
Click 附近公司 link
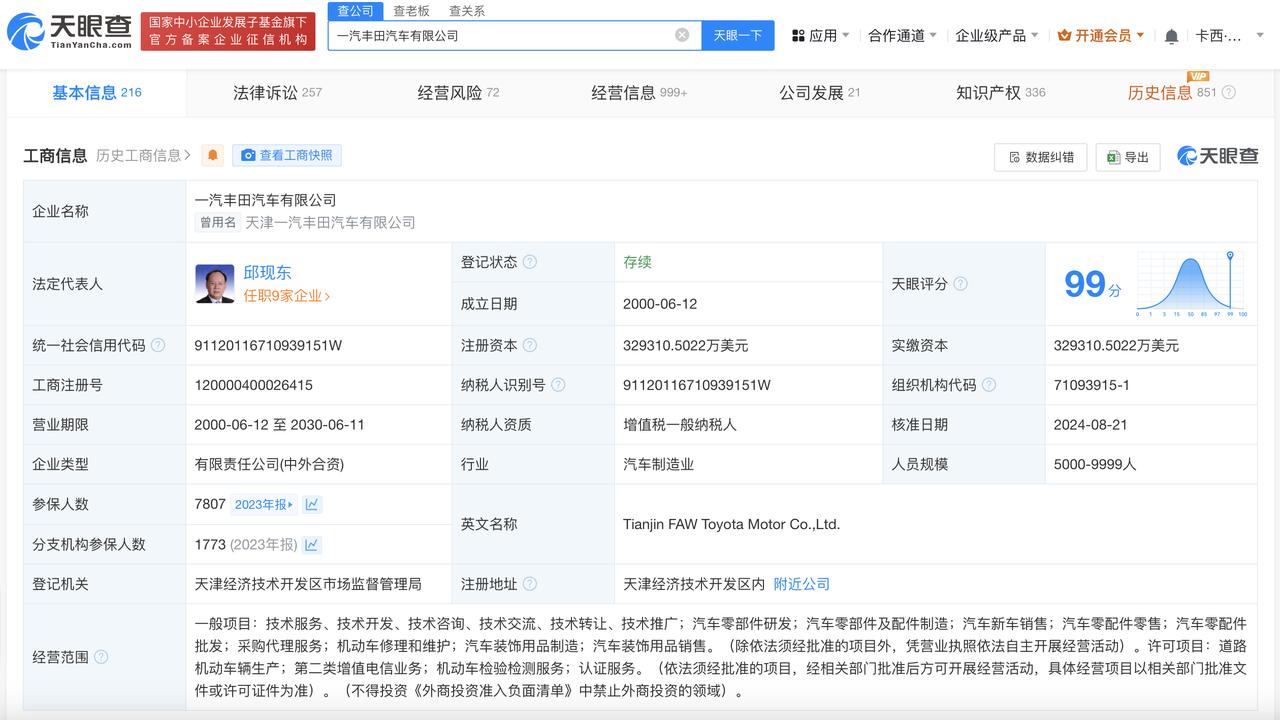[802, 584]
